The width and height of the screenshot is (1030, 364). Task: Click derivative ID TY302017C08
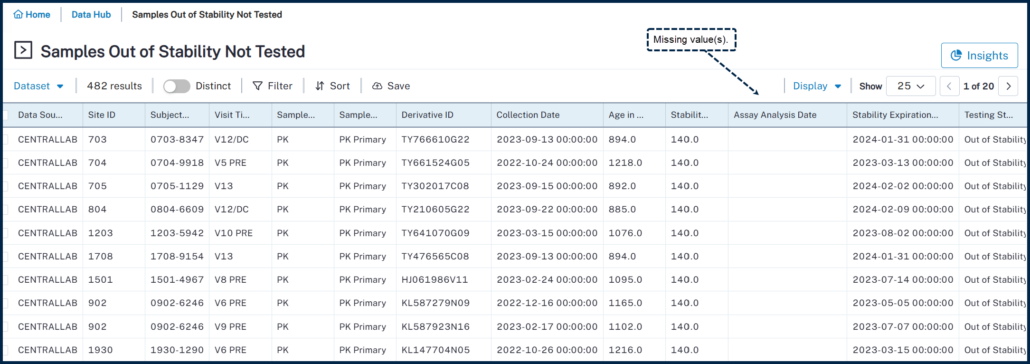(x=436, y=186)
